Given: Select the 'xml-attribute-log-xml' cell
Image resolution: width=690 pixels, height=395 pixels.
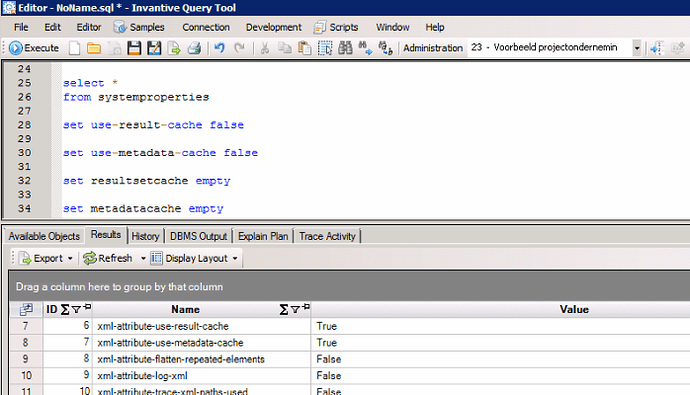Looking at the screenshot, I should [x=201, y=376].
